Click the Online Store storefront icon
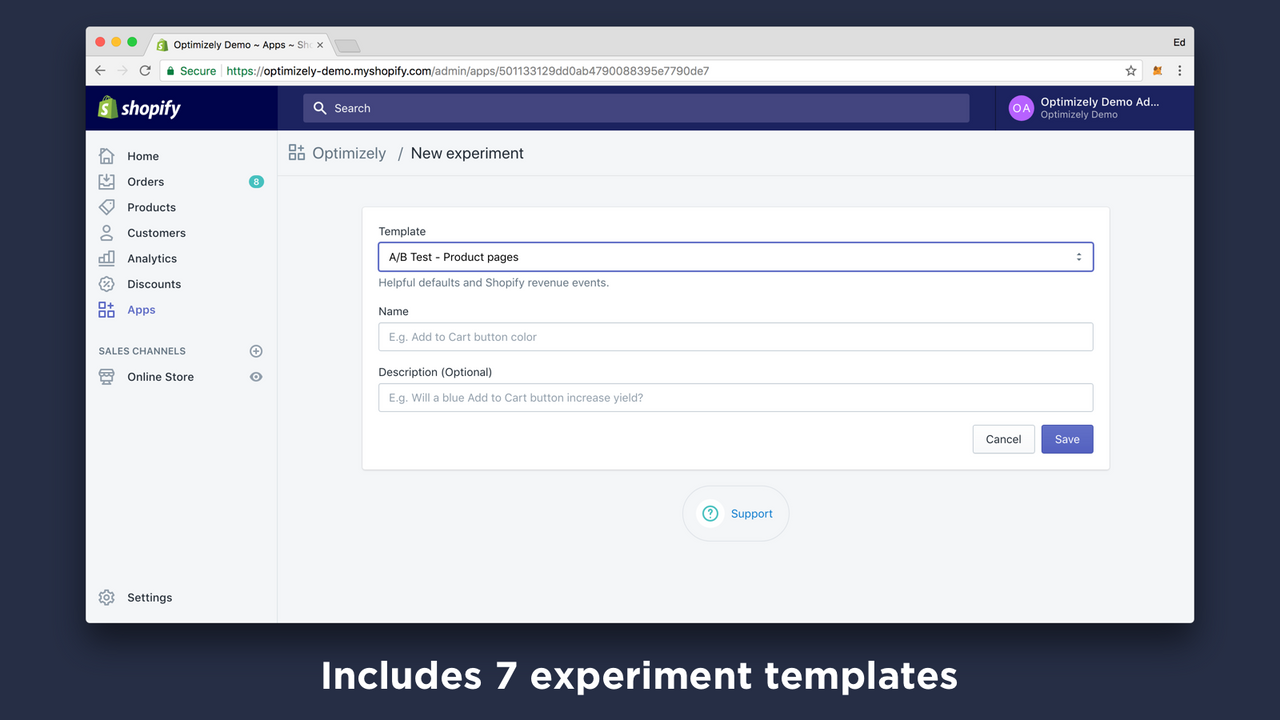The height and width of the screenshot is (720, 1280). click(106, 376)
